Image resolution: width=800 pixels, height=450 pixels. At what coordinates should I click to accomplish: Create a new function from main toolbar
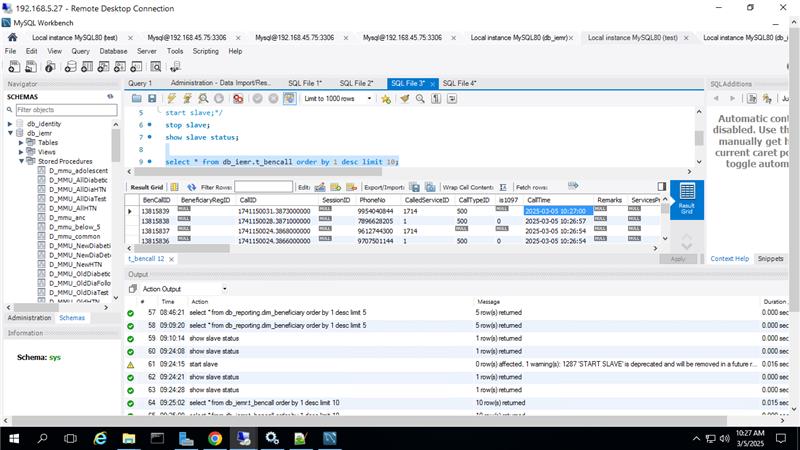click(x=136, y=67)
